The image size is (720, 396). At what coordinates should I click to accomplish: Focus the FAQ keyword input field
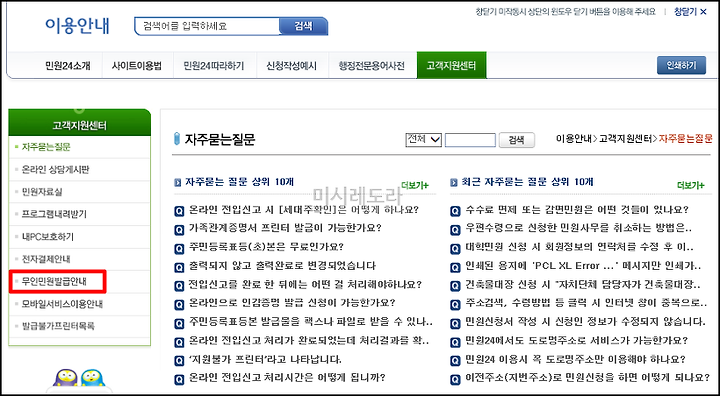coord(470,140)
